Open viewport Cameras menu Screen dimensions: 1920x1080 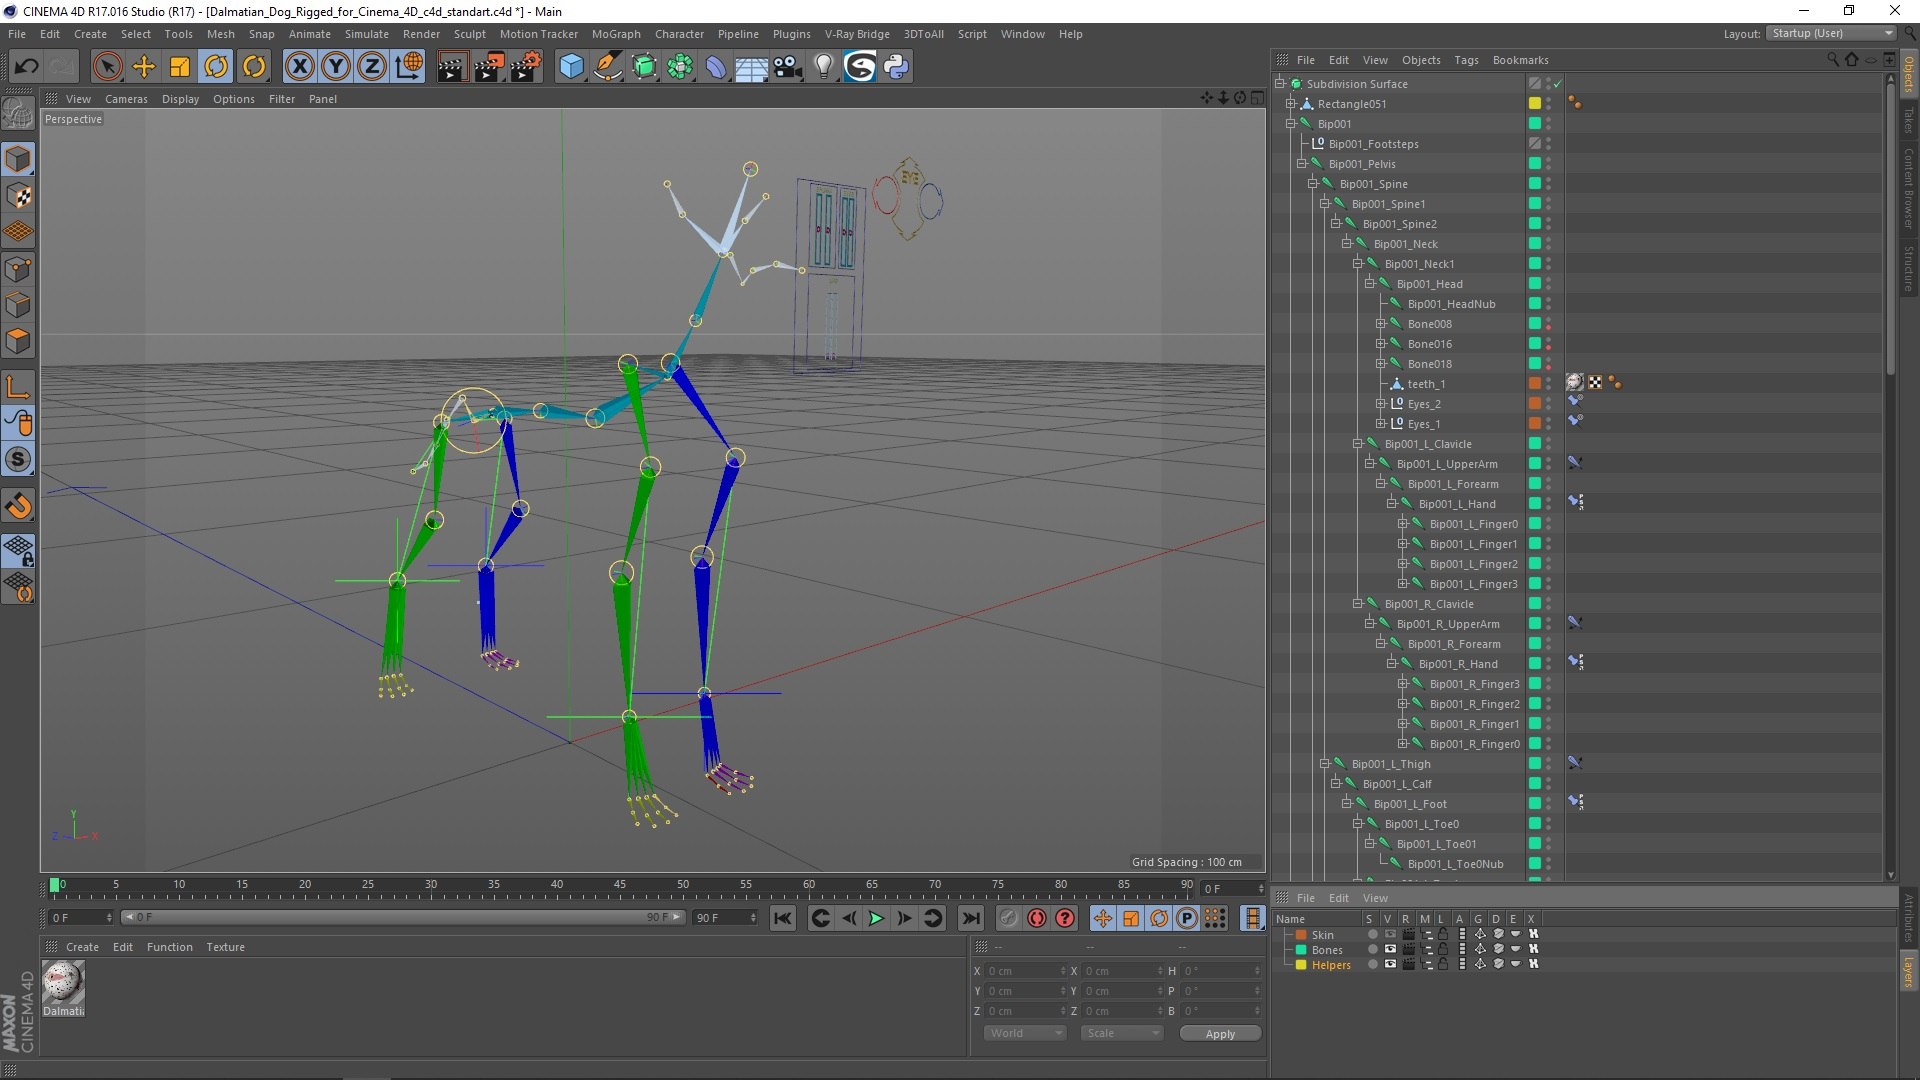click(126, 99)
